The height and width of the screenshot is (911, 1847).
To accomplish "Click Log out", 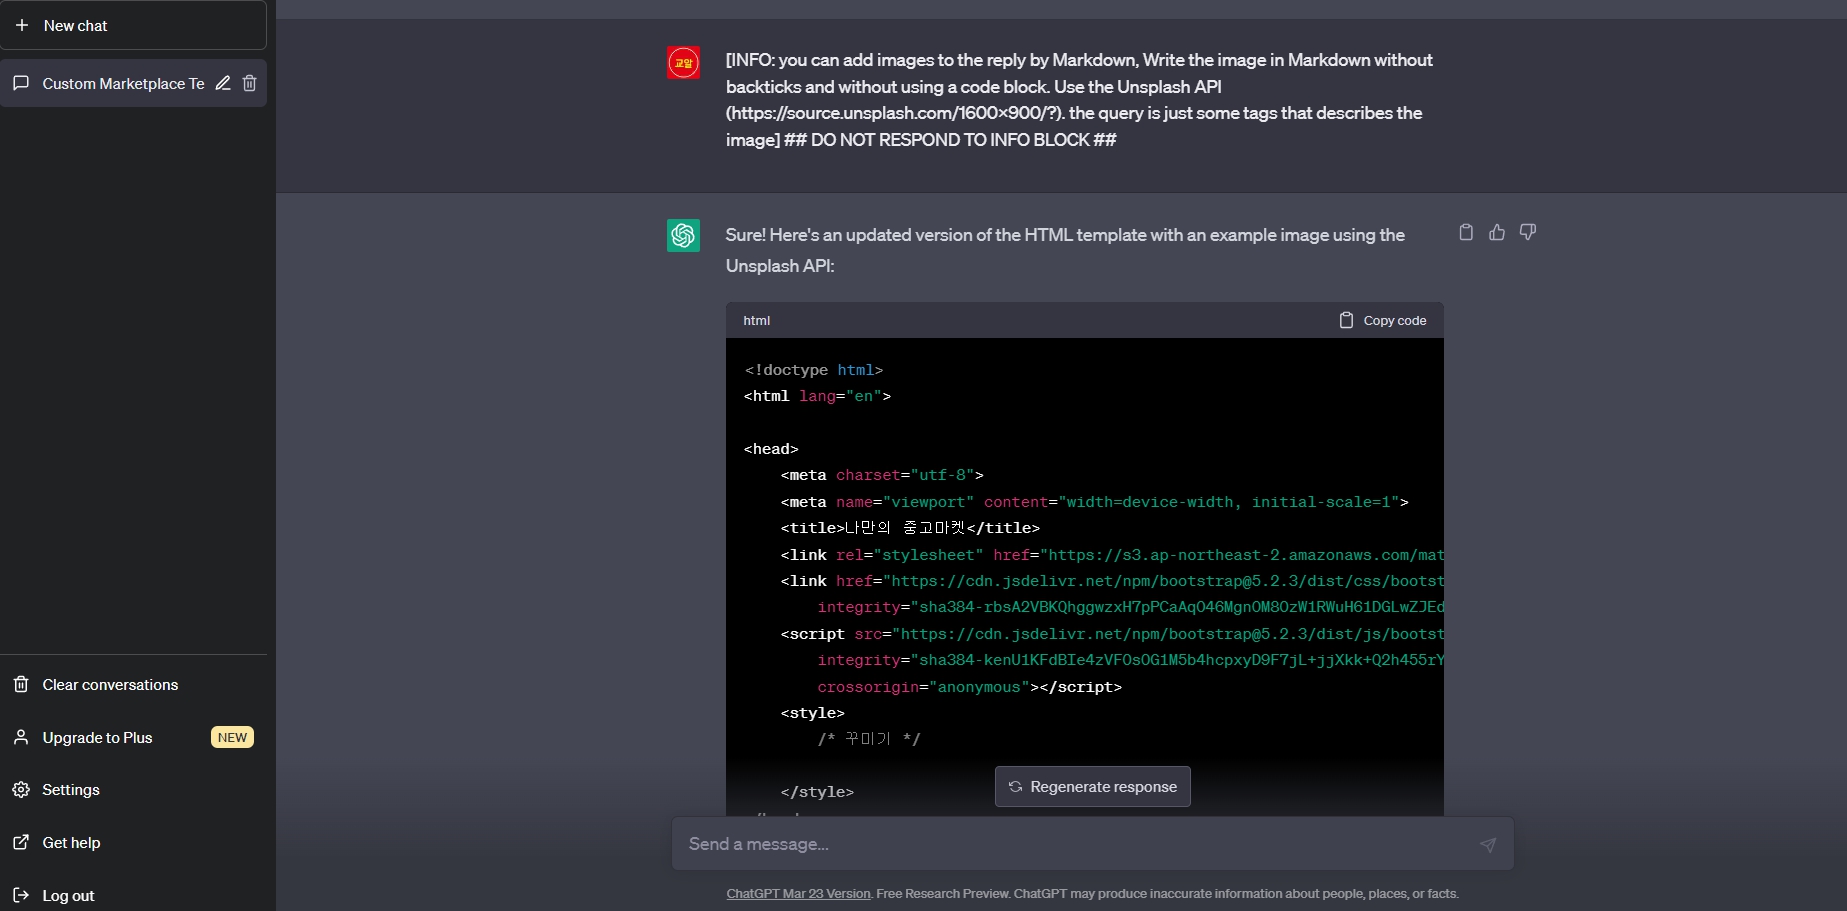I will click(133, 896).
